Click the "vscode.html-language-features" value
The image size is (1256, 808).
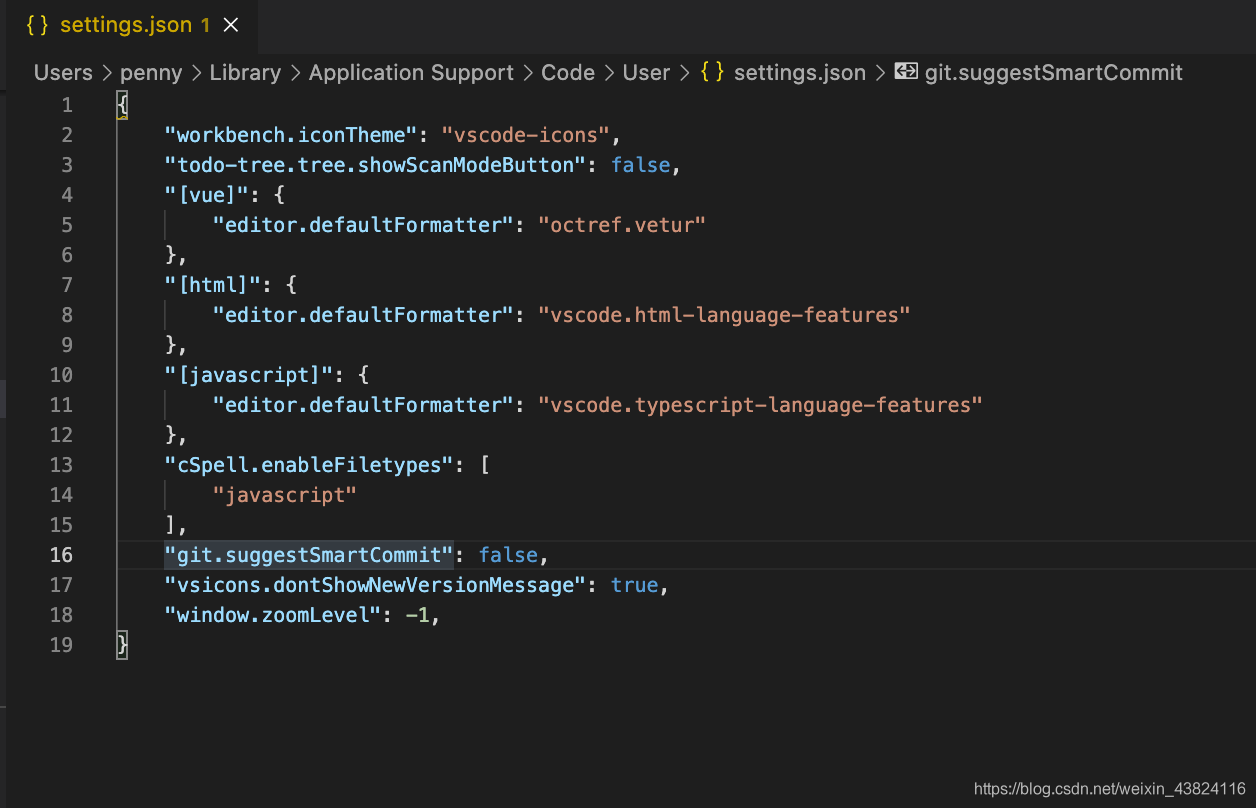725,315
